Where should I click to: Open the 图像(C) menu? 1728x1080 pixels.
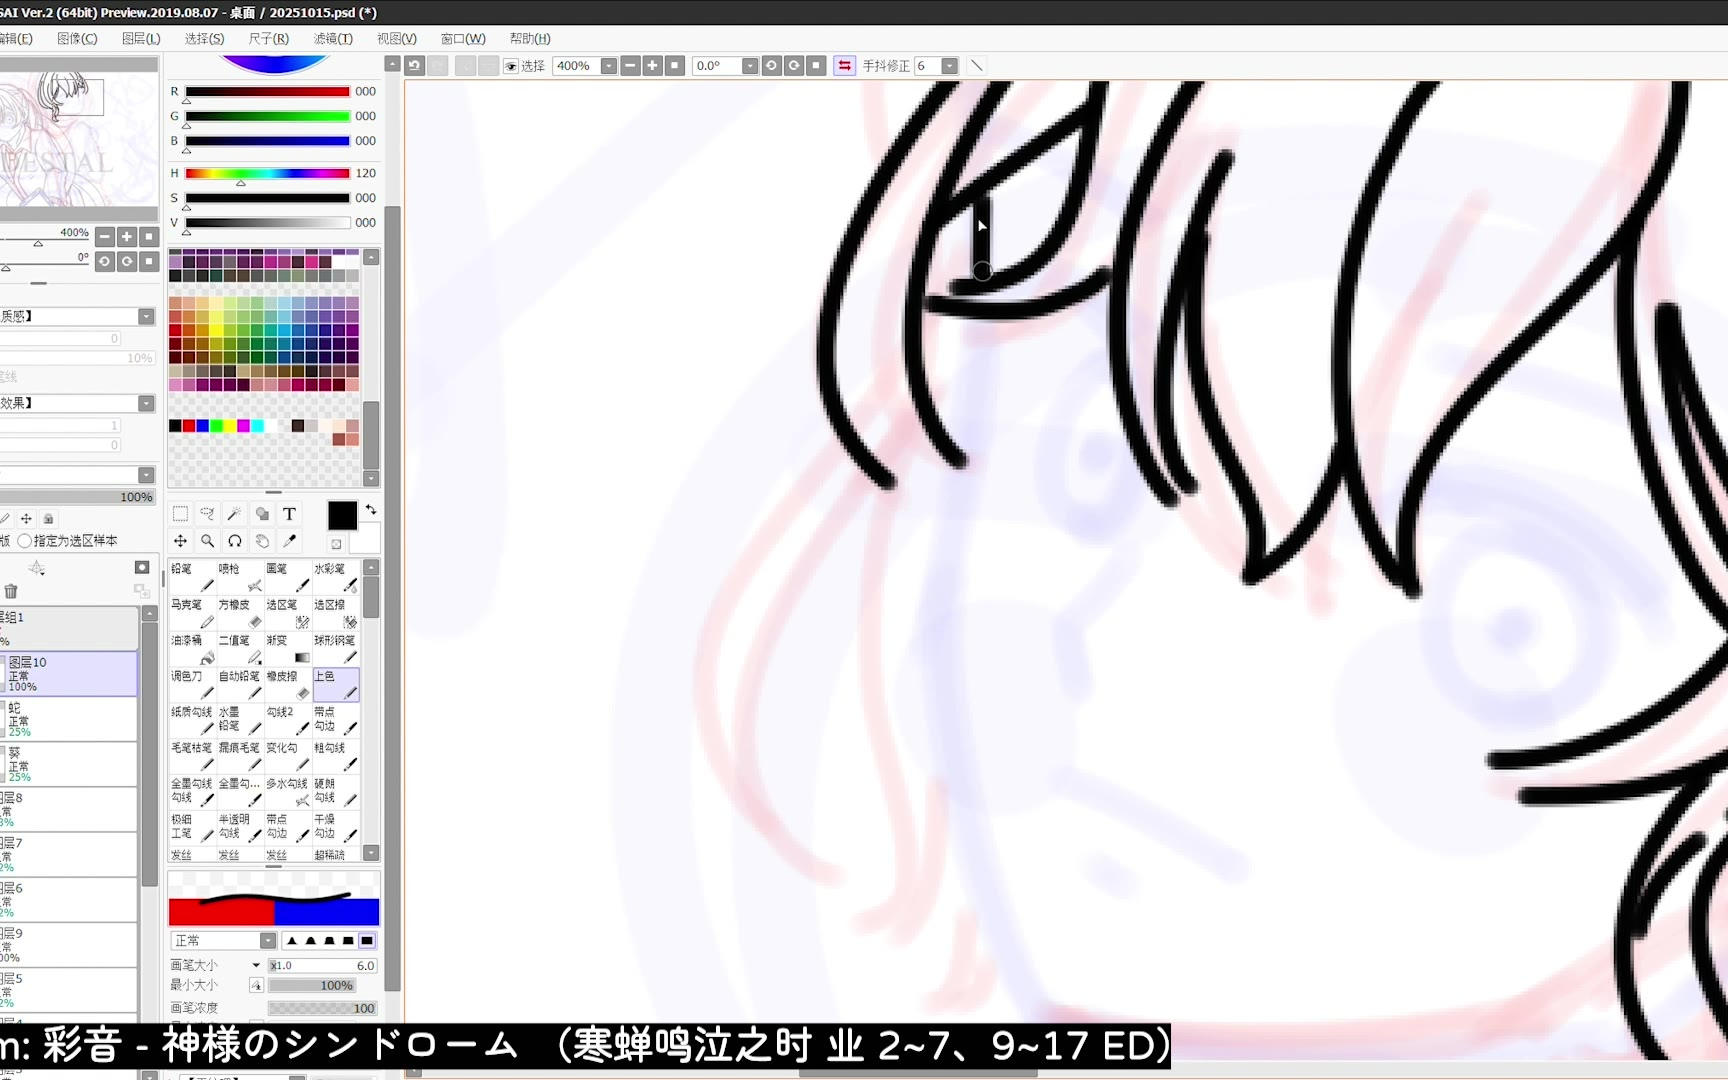point(77,39)
